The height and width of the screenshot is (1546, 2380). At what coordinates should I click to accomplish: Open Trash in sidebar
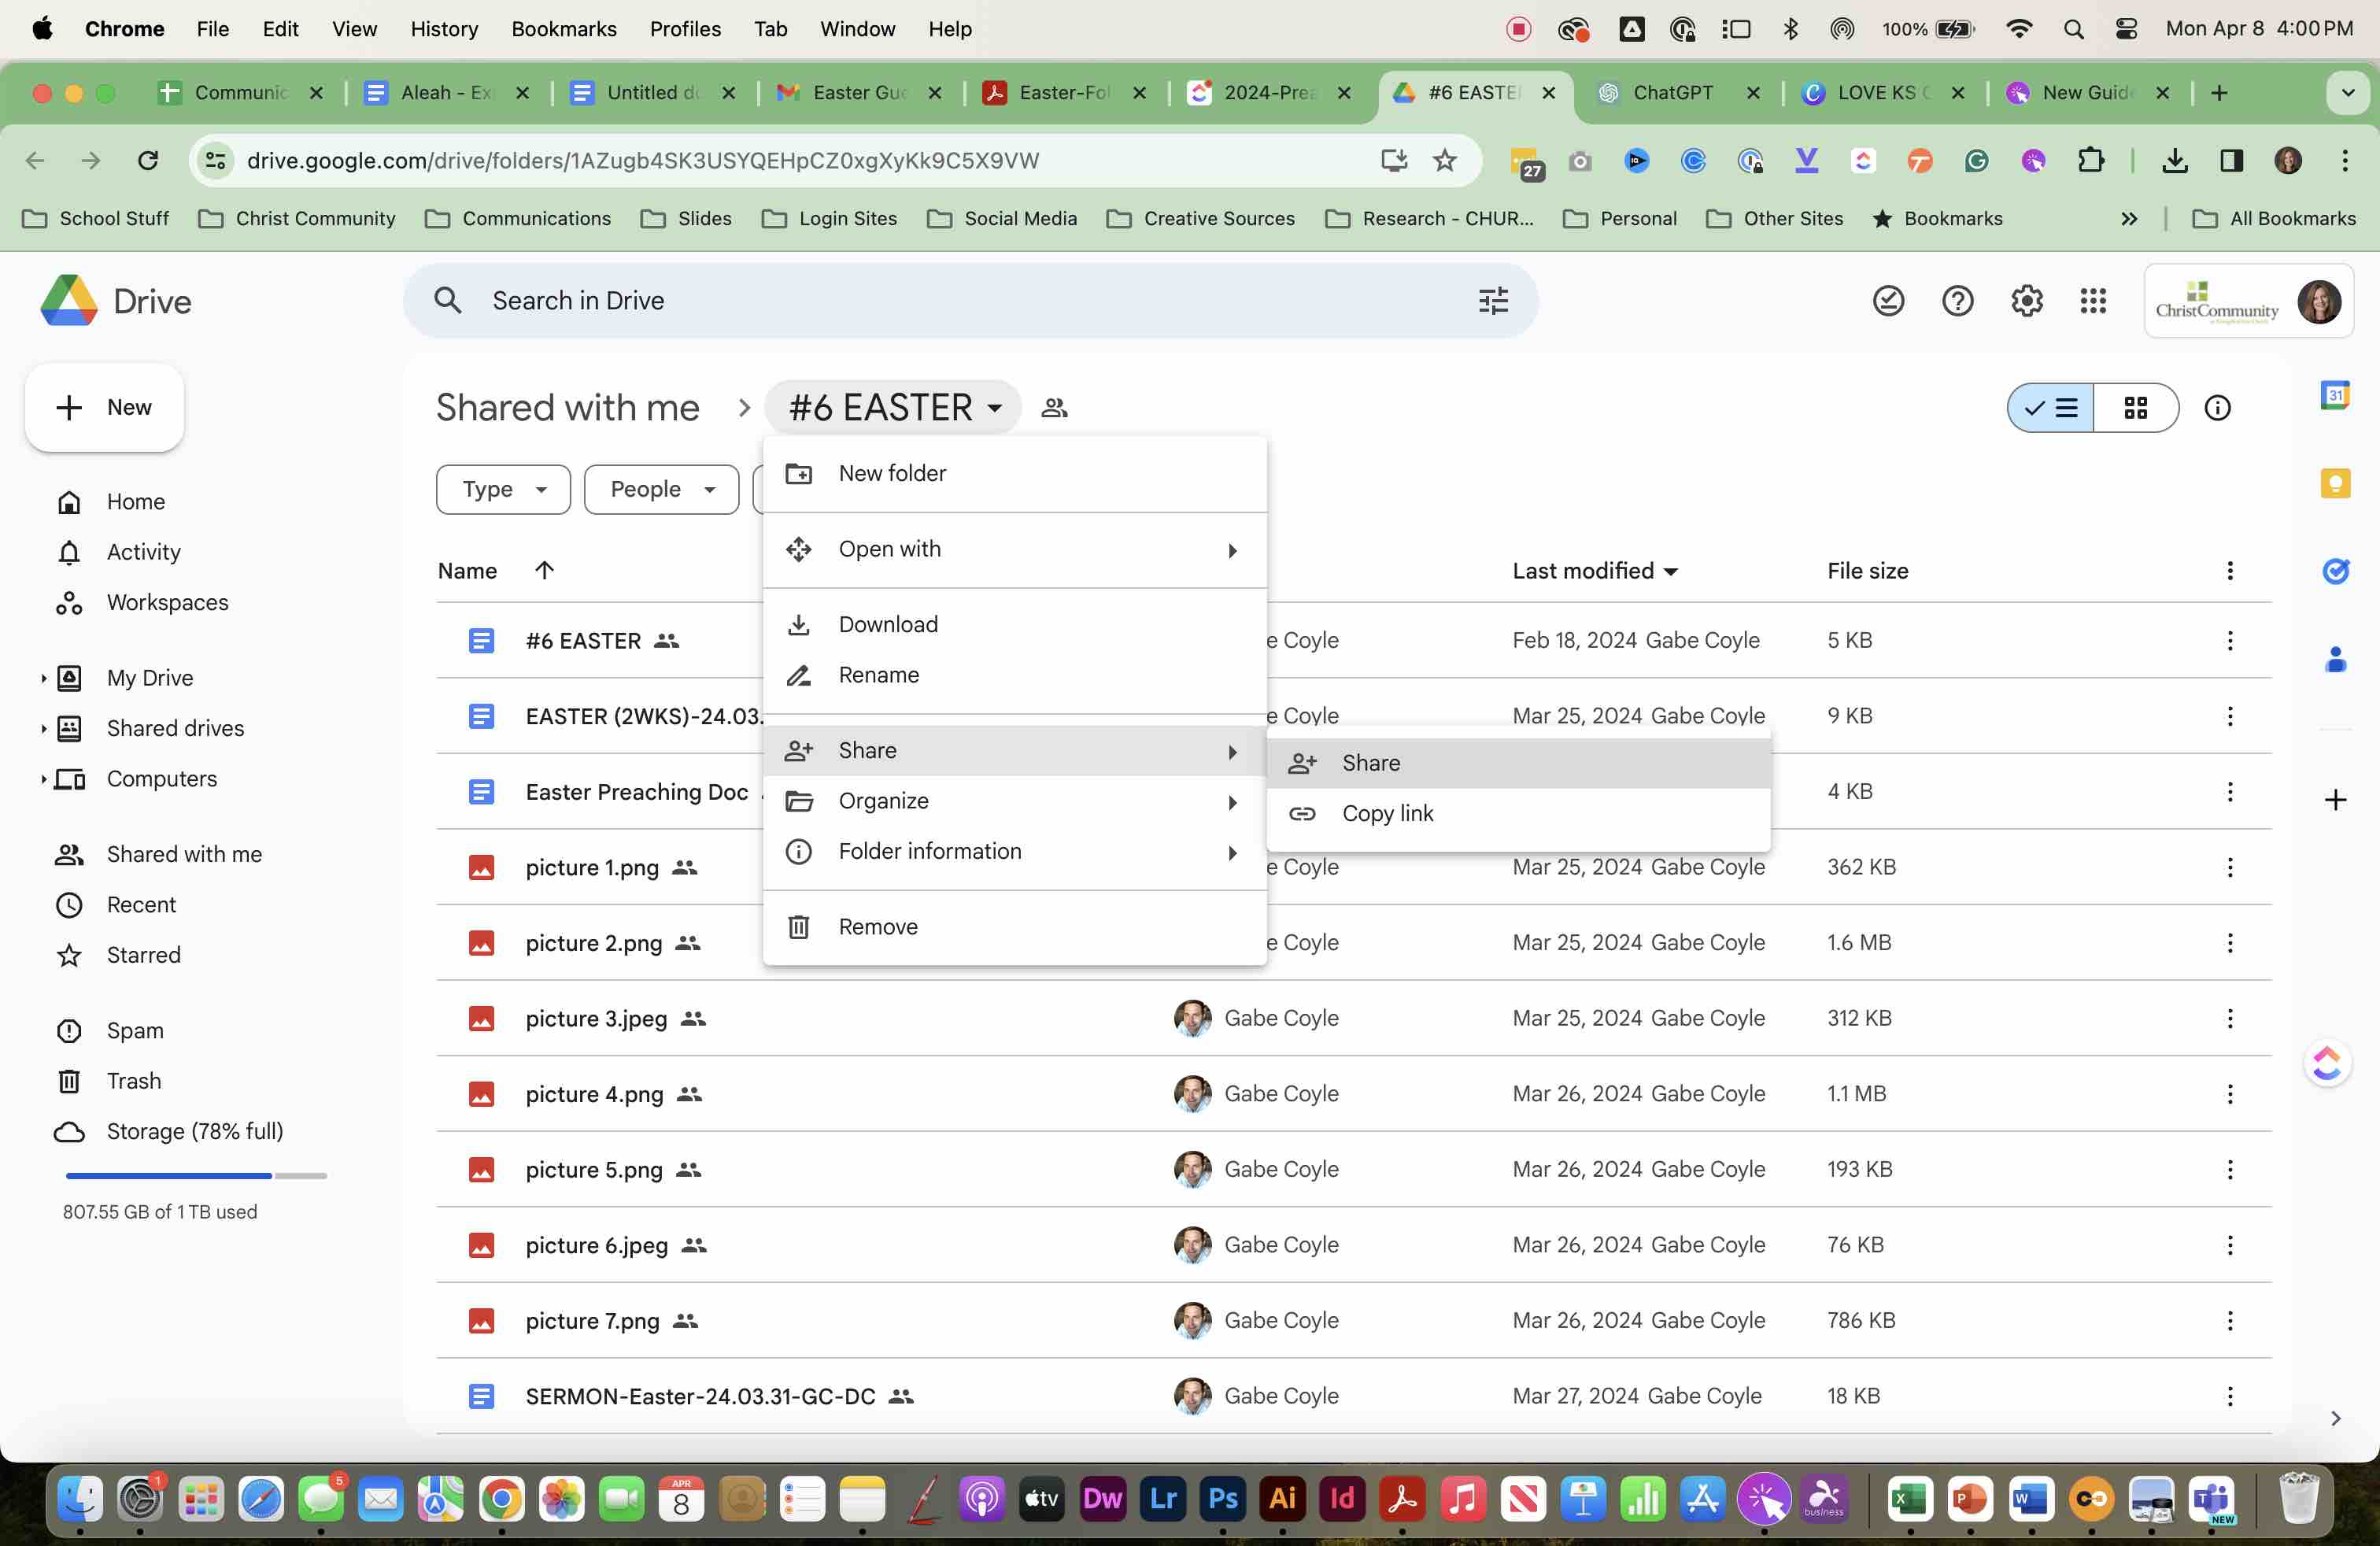click(134, 1081)
